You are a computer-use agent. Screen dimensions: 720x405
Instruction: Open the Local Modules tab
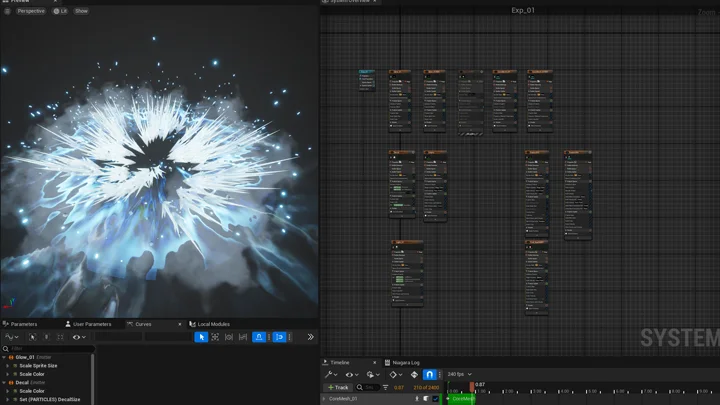(209, 324)
